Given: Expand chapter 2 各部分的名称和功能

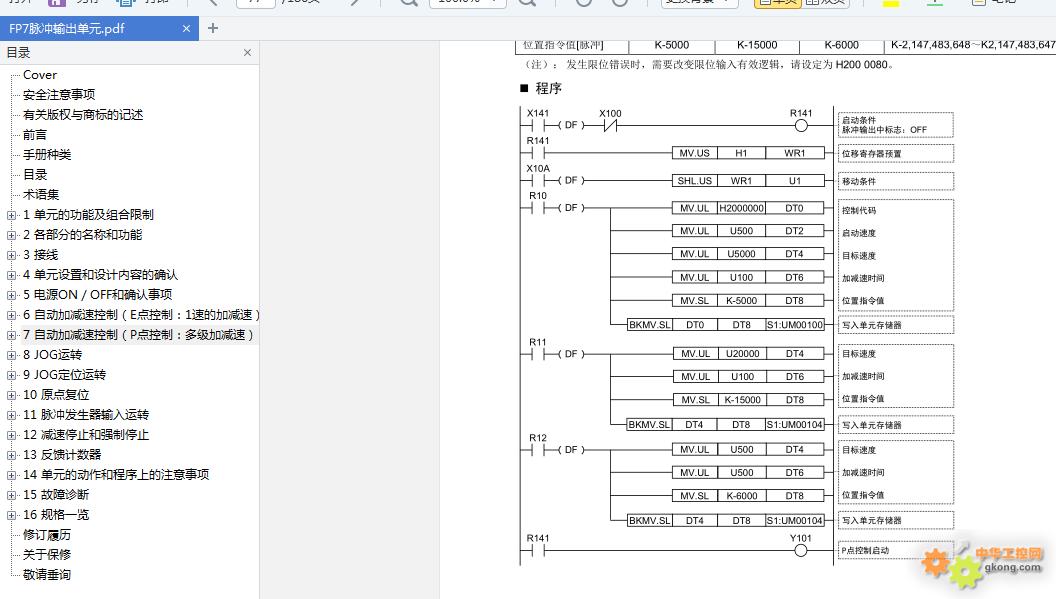Looking at the screenshot, I should 11,235.
